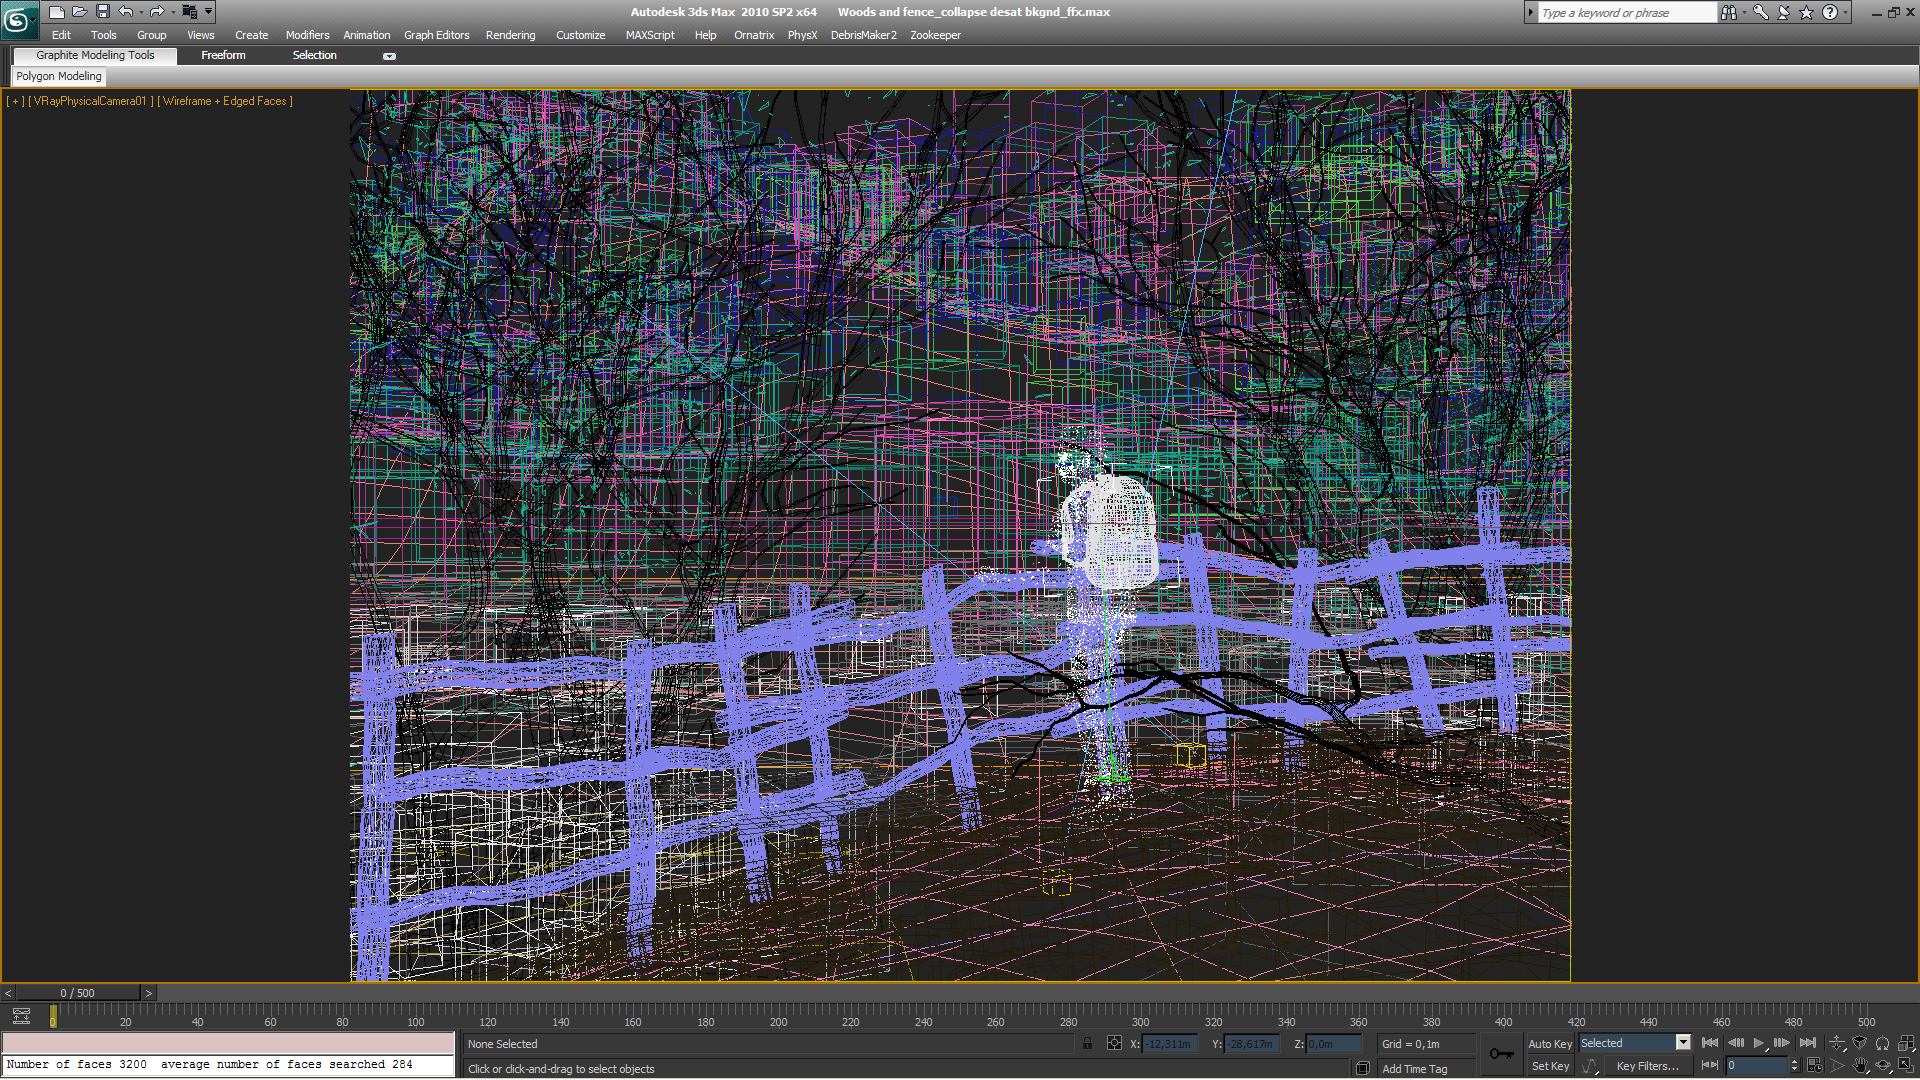Play the animation

click(1759, 1043)
